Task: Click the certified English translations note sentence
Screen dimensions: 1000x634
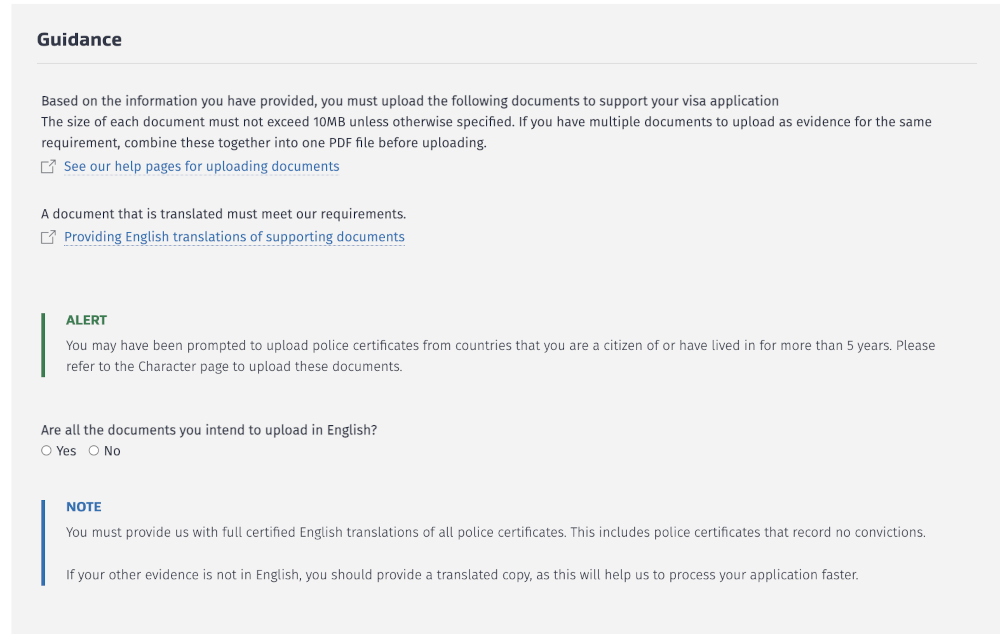Action: pyautogui.click(x=495, y=532)
